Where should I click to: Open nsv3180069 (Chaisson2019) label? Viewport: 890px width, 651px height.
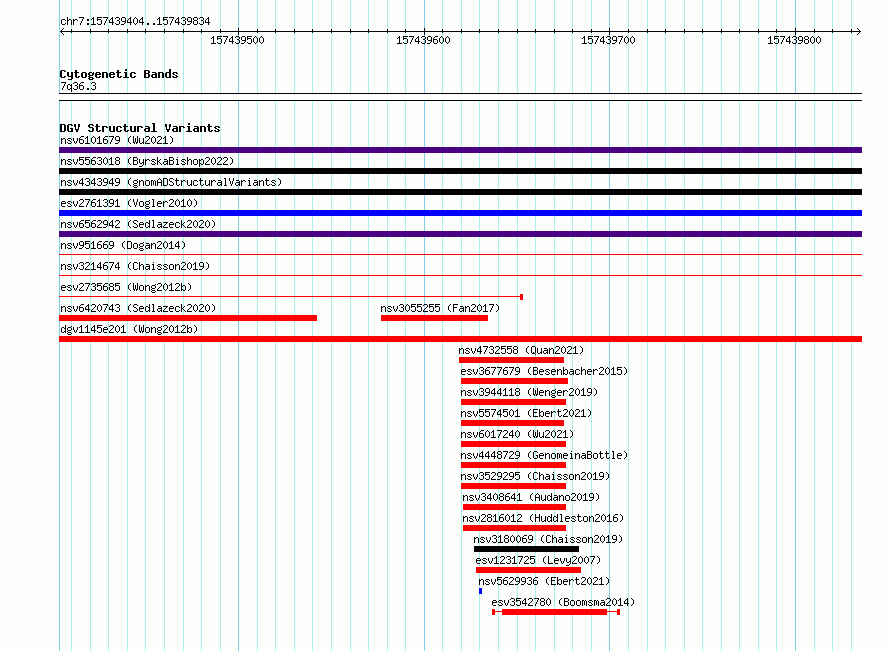548,539
